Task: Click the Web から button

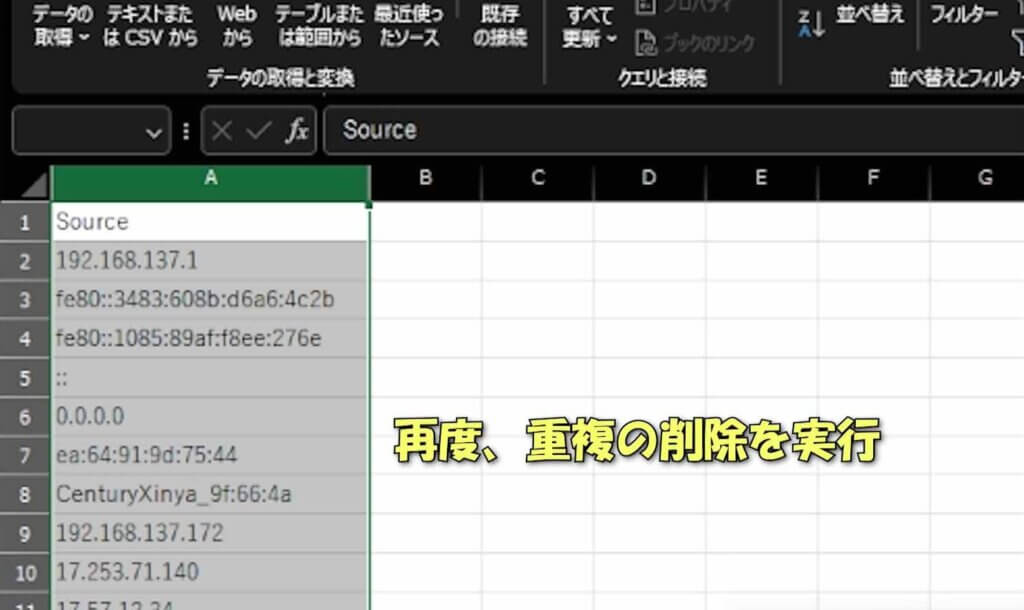Action: (x=238, y=27)
